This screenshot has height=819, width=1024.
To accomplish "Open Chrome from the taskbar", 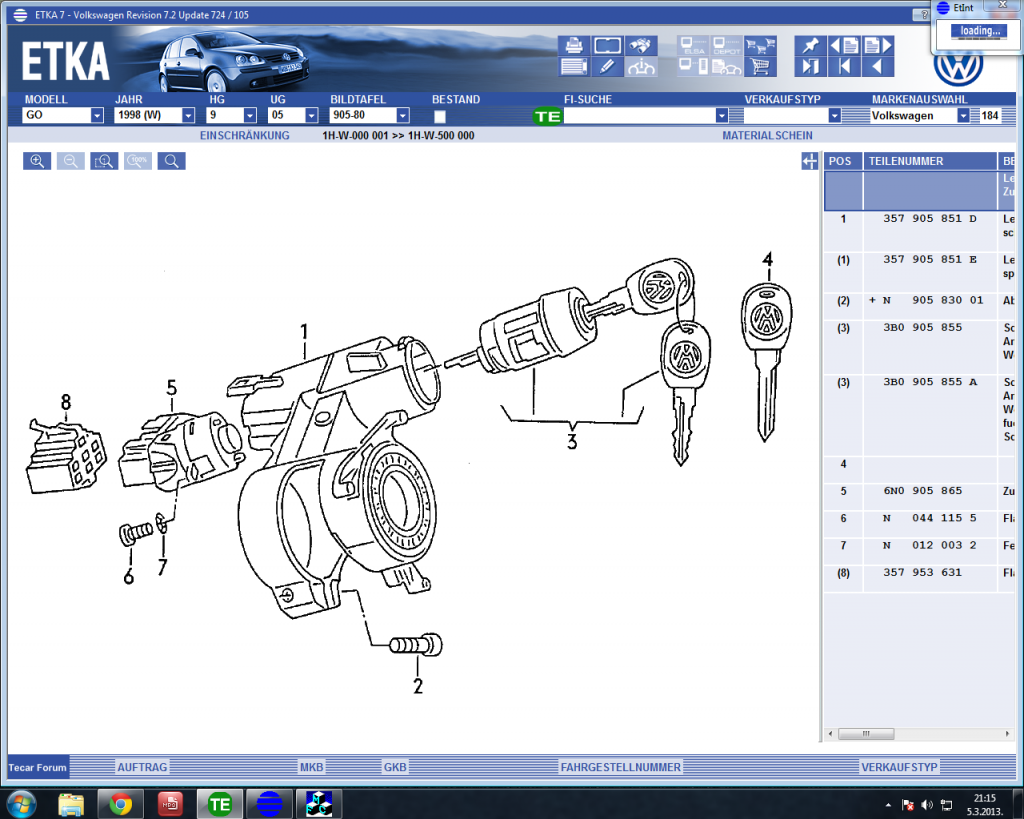I will tap(121, 804).
